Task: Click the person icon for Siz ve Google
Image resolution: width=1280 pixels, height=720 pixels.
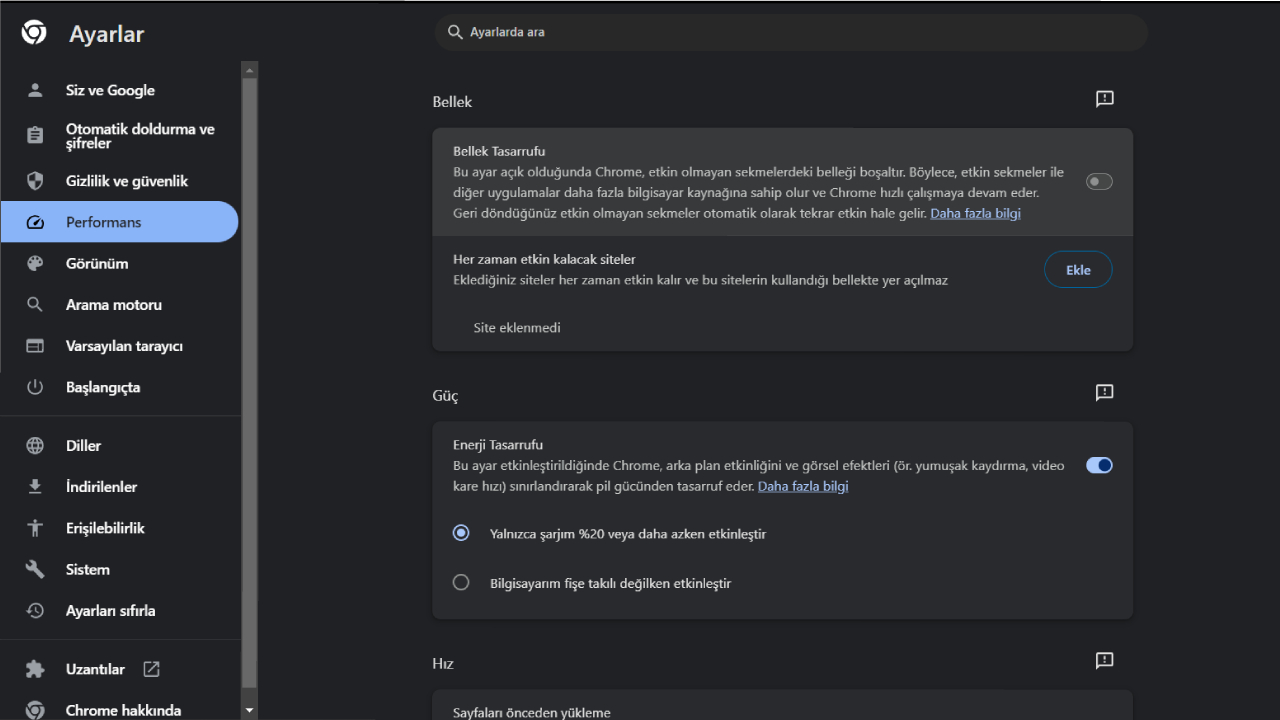Action: pos(35,90)
